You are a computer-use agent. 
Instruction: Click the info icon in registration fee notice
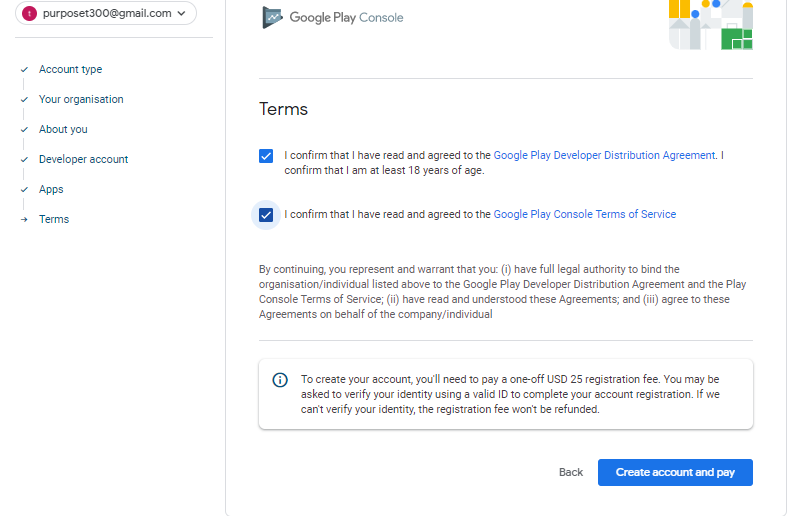280,380
